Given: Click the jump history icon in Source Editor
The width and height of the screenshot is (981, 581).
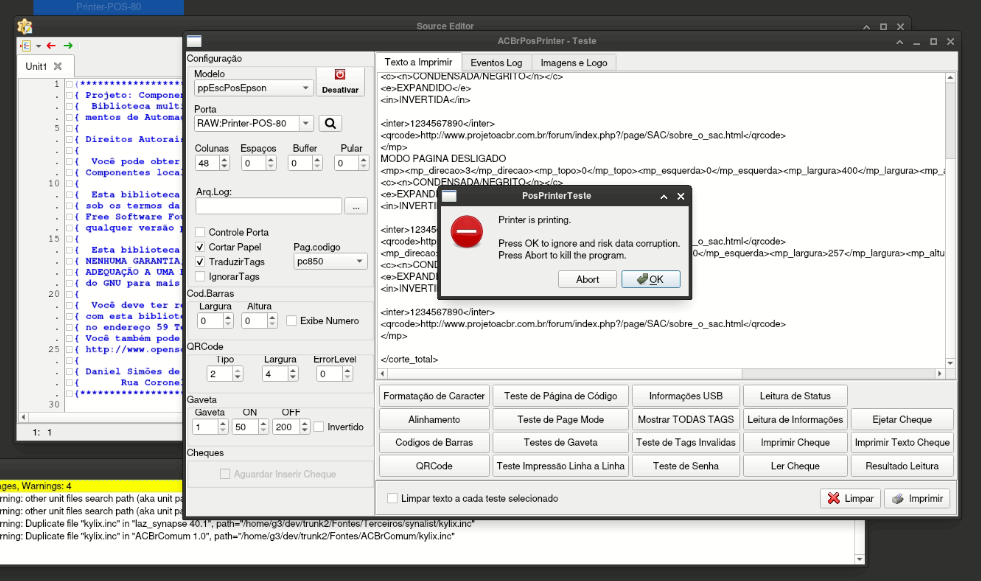Looking at the screenshot, I should (x=26, y=46).
